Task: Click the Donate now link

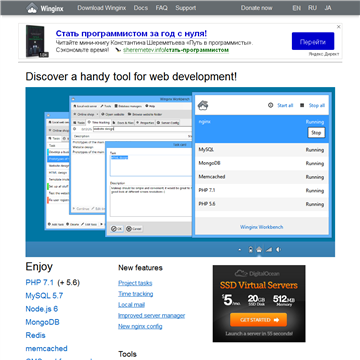Action: [x=257, y=8]
